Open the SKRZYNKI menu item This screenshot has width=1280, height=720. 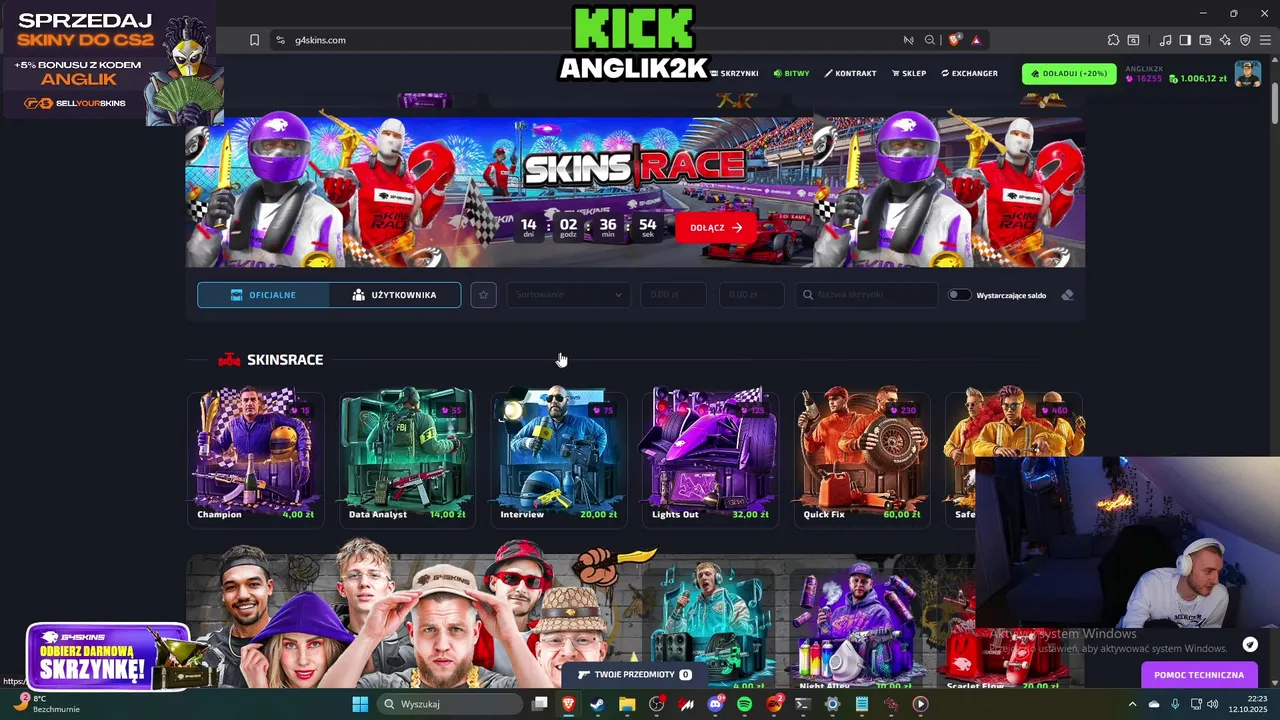click(735, 74)
